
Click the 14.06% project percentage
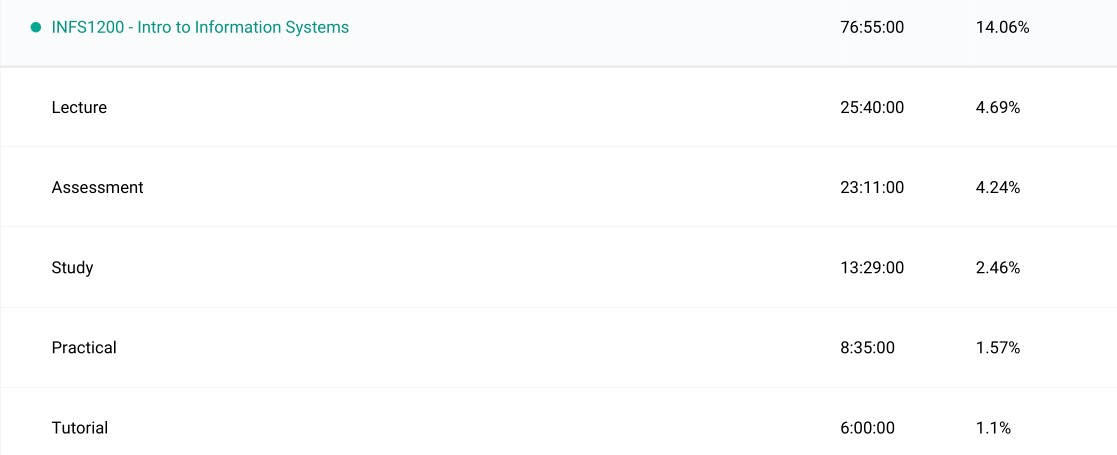[x=1002, y=28]
